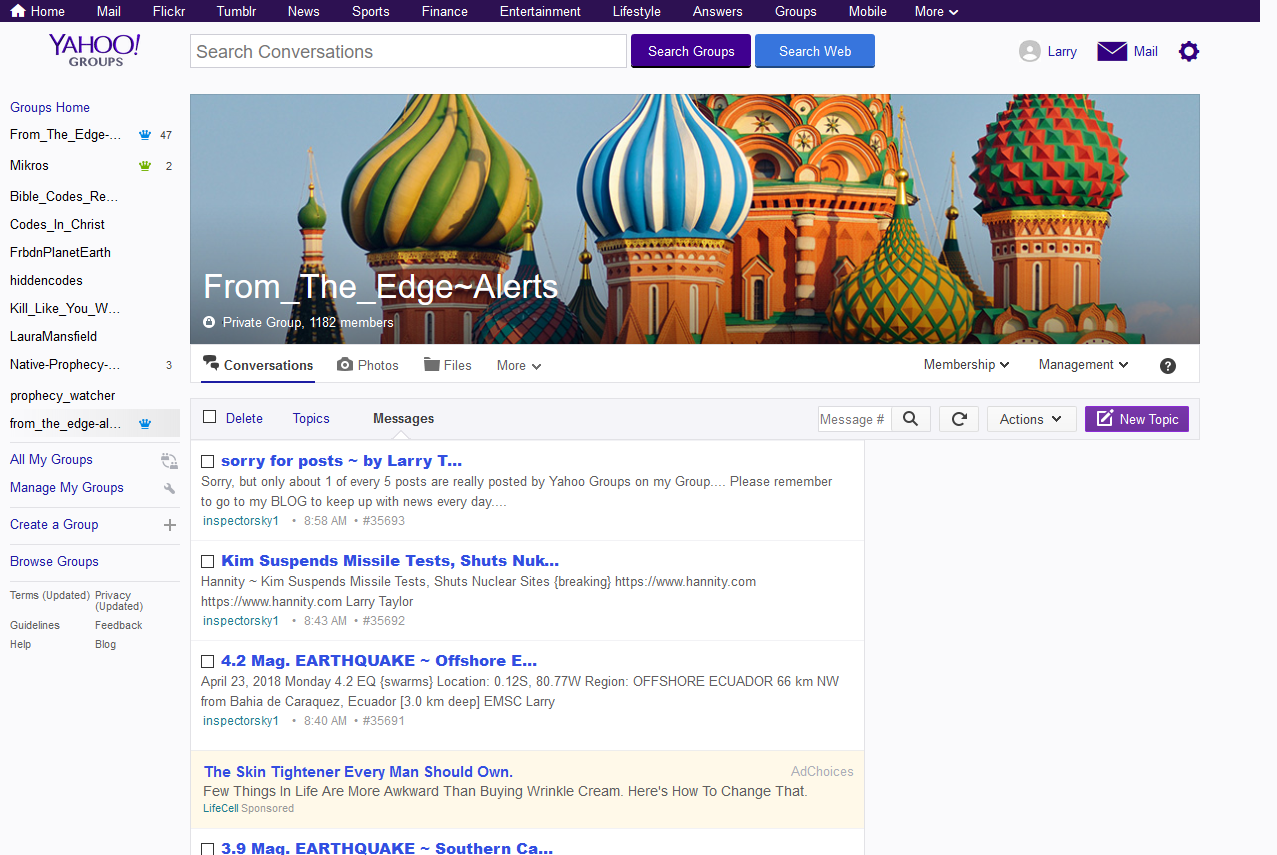Click the Search Conversations input field
Screen dimensions: 1277x855
click(x=408, y=51)
